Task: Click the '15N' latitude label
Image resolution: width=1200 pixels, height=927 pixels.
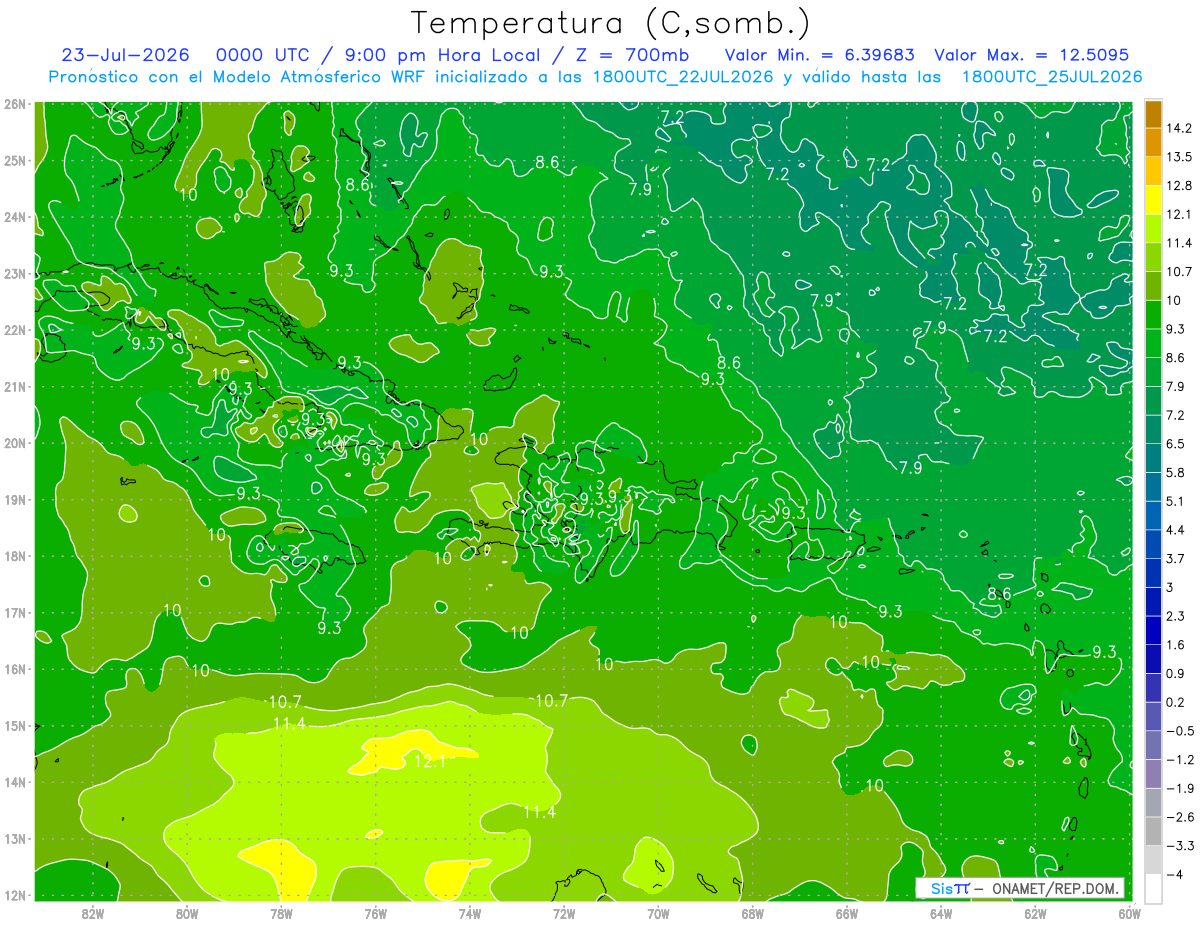Action: click(x=14, y=726)
